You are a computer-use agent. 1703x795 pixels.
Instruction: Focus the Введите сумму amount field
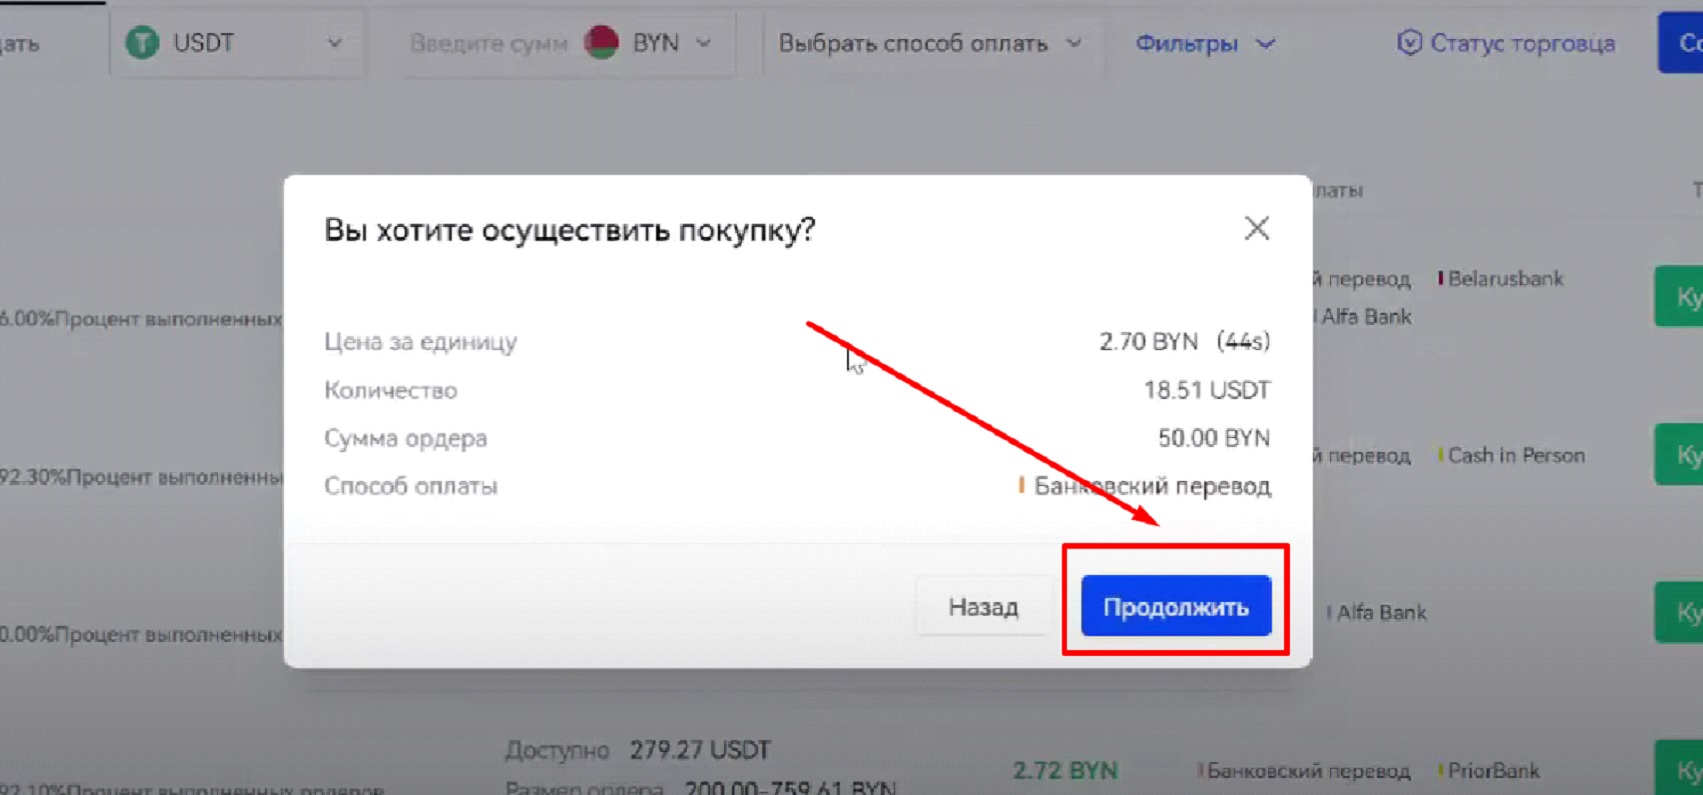pyautogui.click(x=488, y=43)
